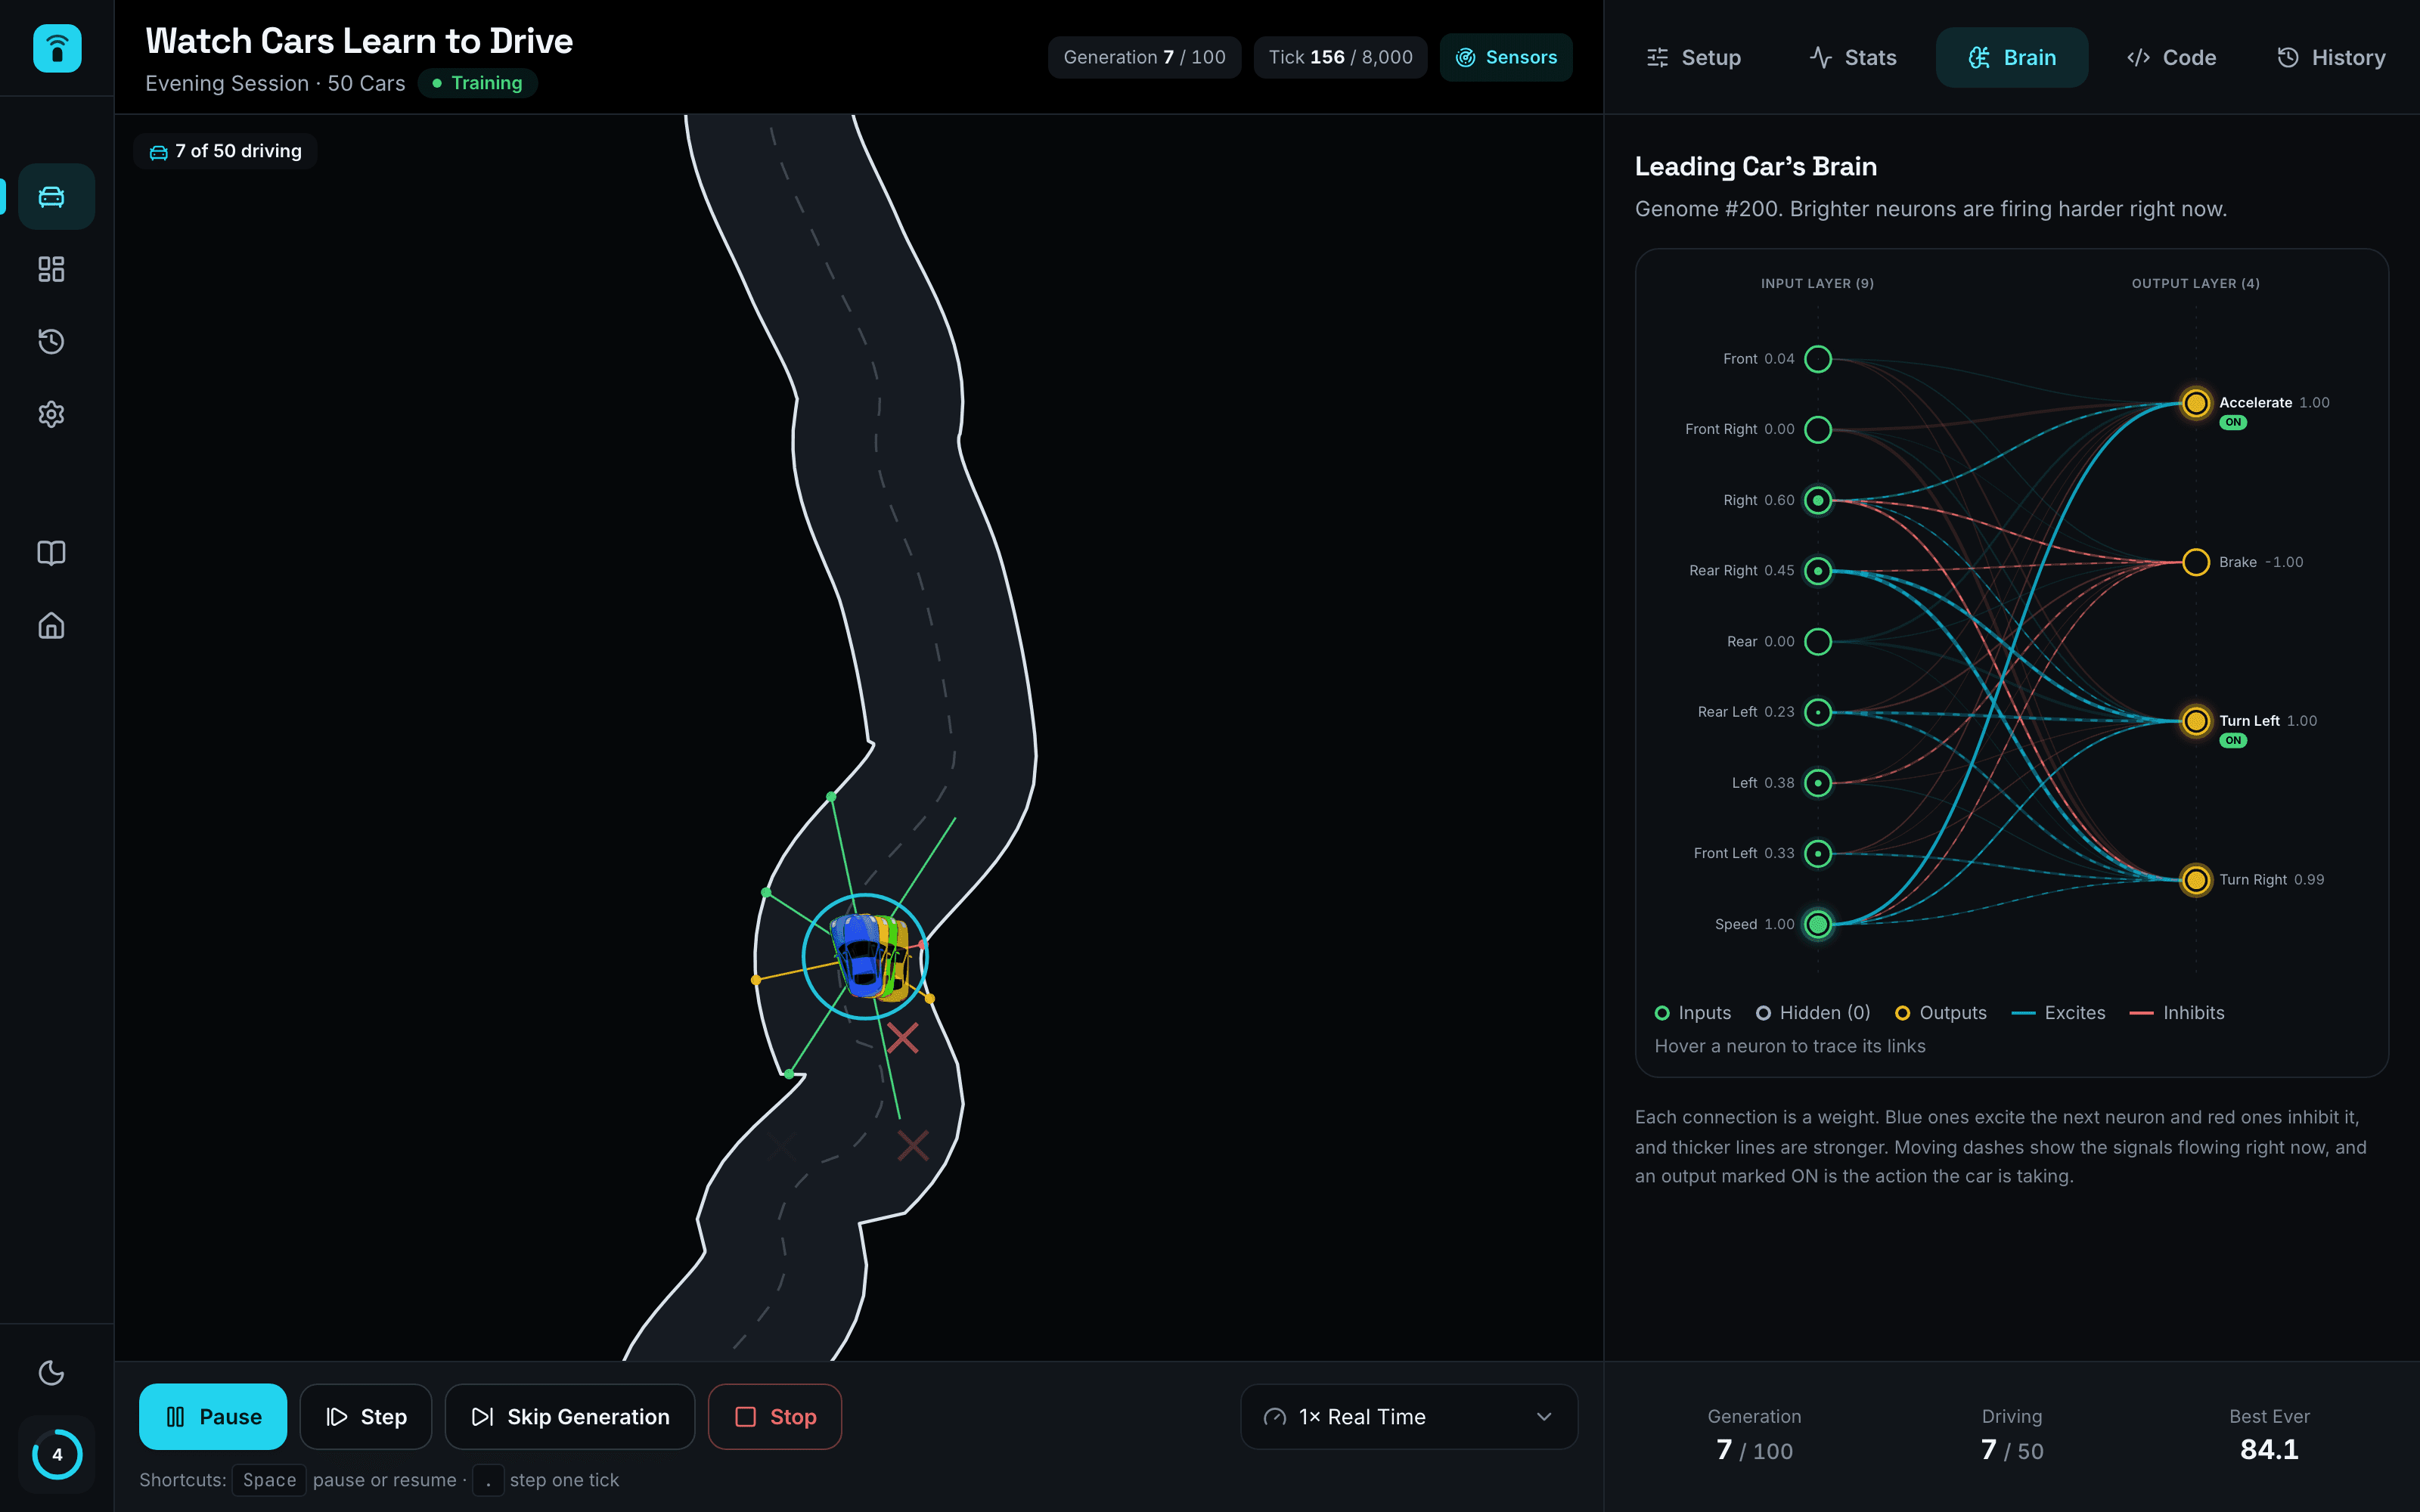Screen dimensions: 2420x1512
Task: Click the Brake output neuron
Action: 2196,562
